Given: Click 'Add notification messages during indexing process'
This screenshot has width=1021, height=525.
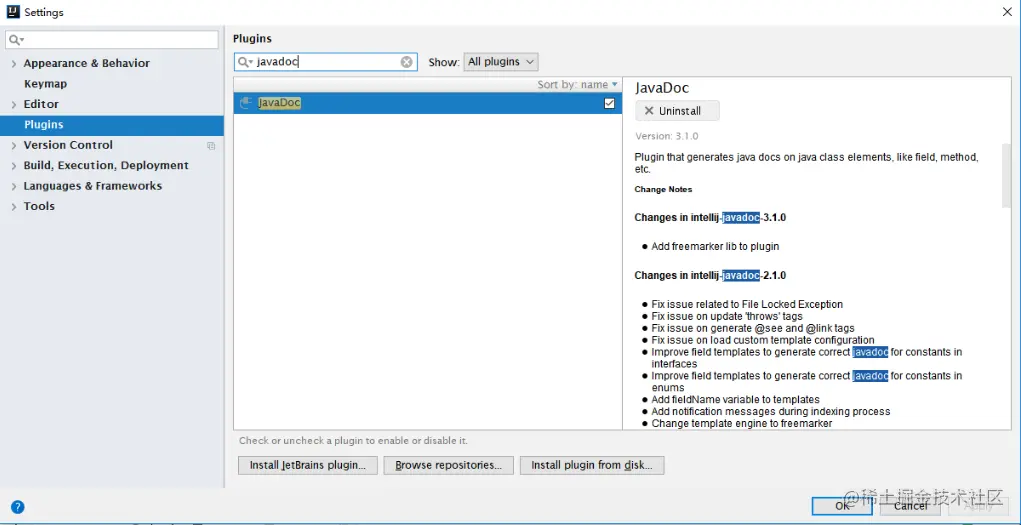Looking at the screenshot, I should (x=770, y=412).
